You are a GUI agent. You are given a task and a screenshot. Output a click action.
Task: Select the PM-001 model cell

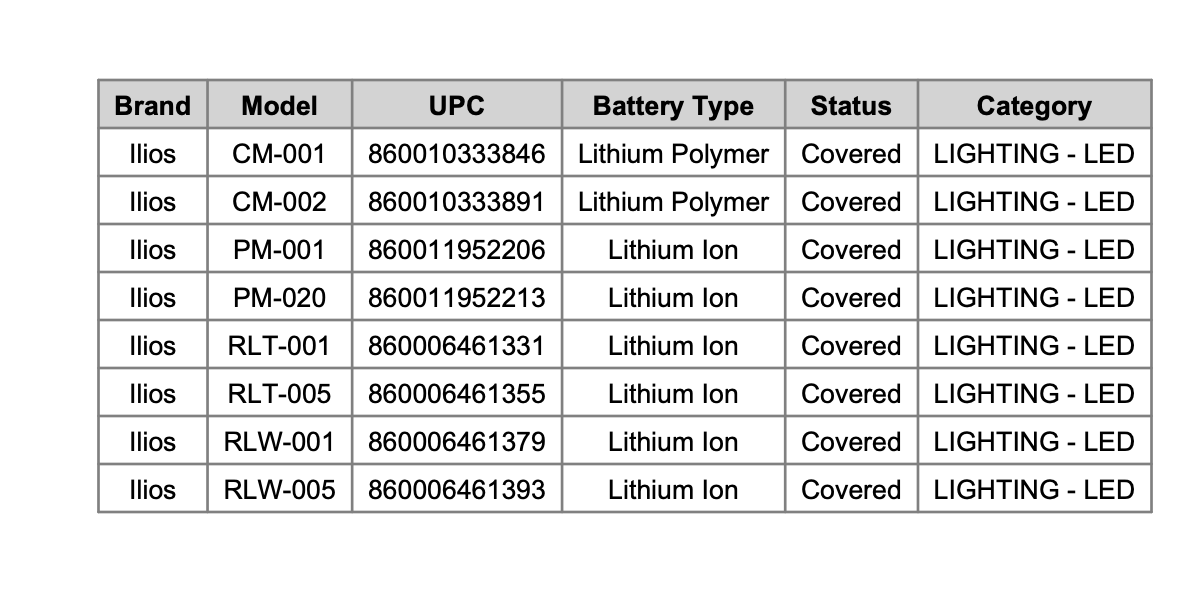pos(279,250)
